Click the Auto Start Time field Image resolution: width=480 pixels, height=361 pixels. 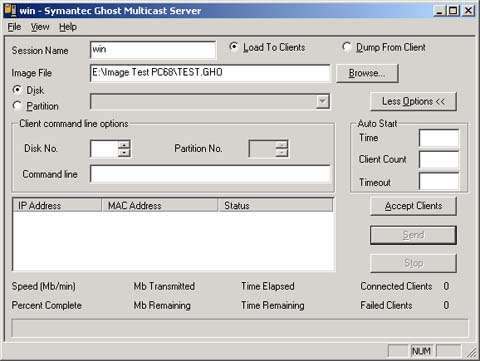[x=439, y=138]
